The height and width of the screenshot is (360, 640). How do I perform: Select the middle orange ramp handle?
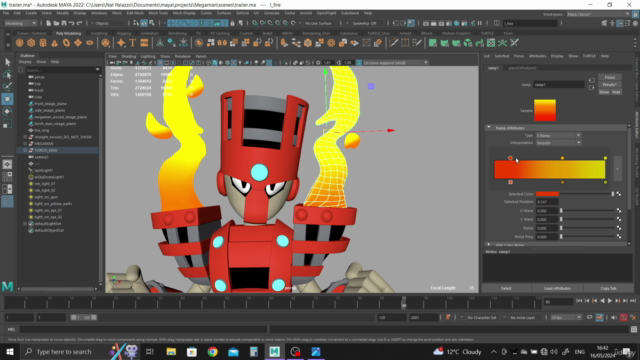pyautogui.click(x=562, y=158)
